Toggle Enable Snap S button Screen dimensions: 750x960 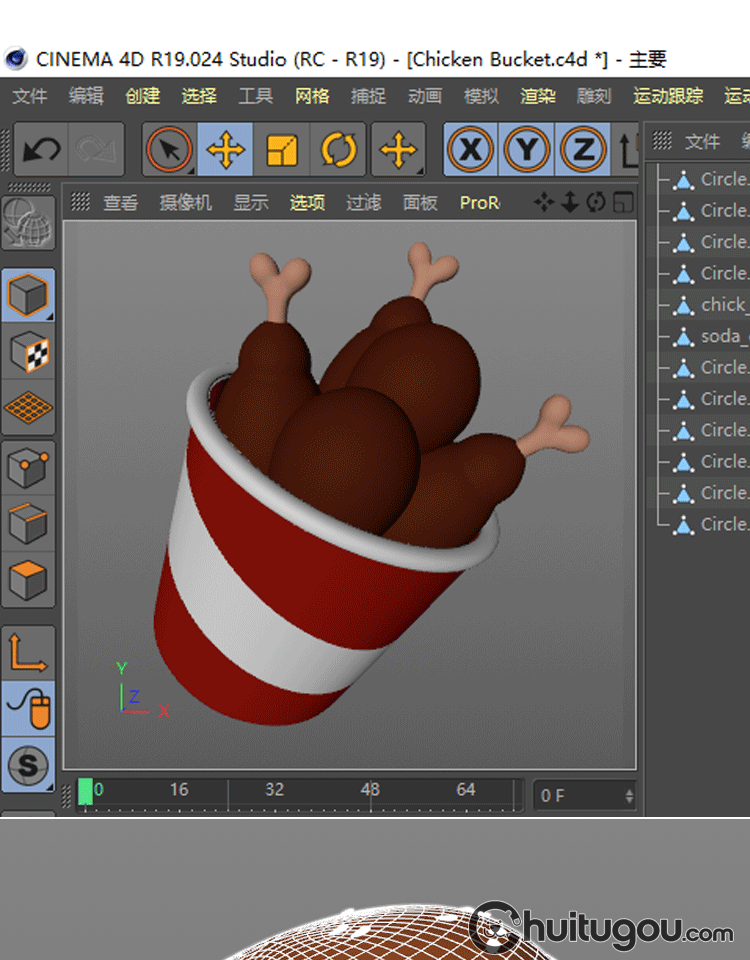coord(29,766)
